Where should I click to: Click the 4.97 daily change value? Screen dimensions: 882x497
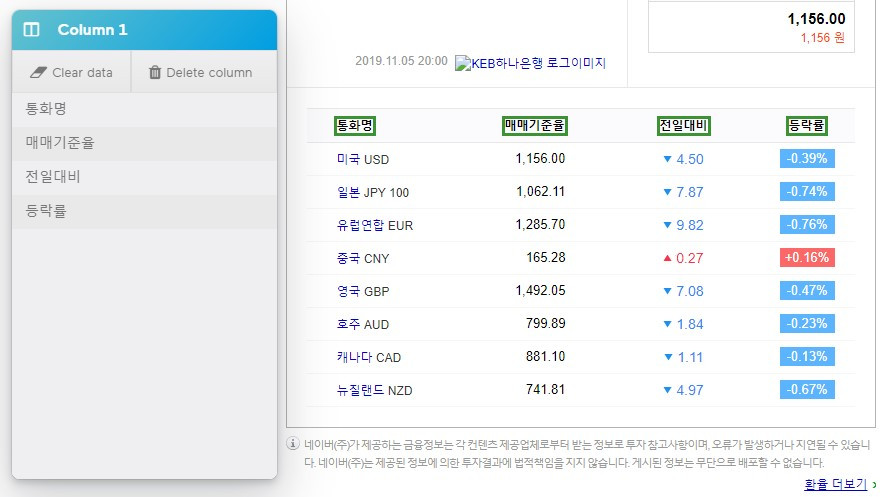coord(690,390)
